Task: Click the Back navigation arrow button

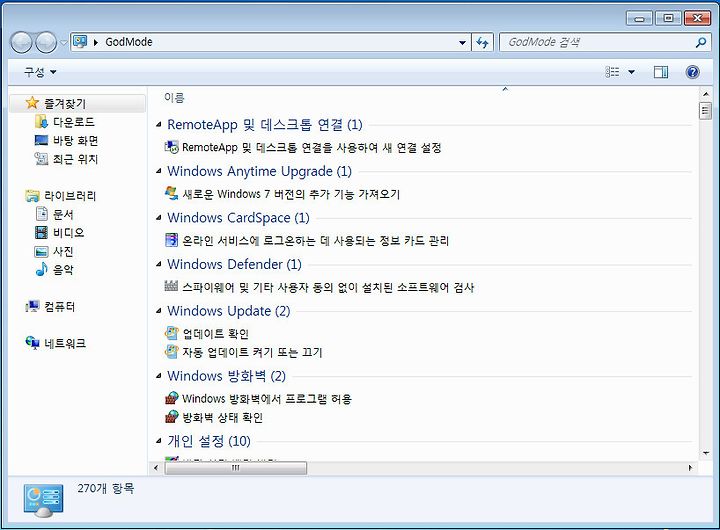Action: click(21, 43)
